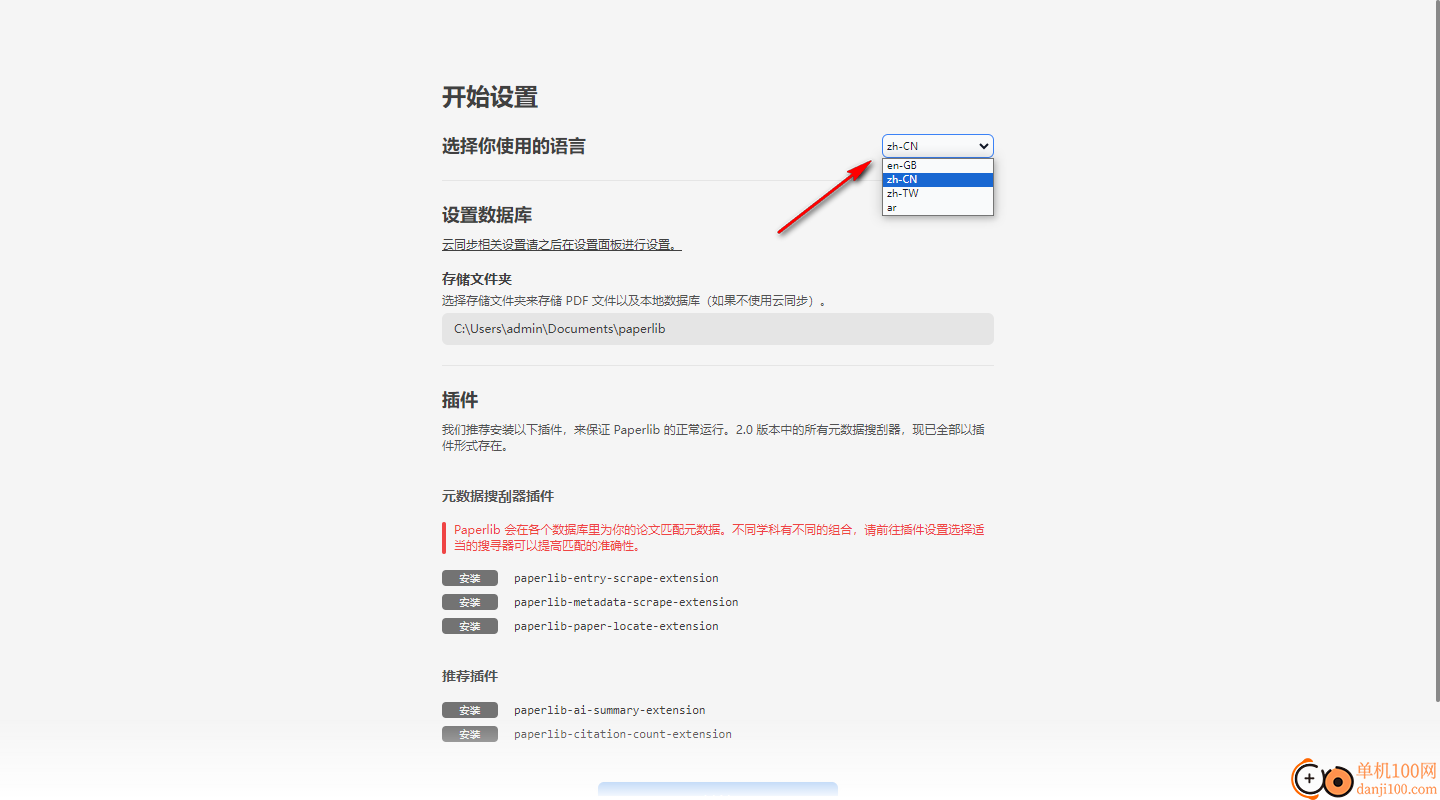The height and width of the screenshot is (800, 1440).
Task: Open the language dropdown showing zh-CN
Action: (x=937, y=146)
